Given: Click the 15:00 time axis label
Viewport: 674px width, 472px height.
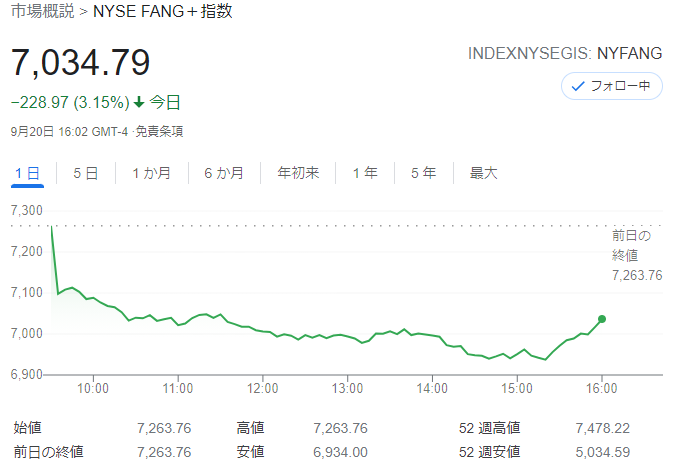Looking at the screenshot, I should [x=517, y=389].
